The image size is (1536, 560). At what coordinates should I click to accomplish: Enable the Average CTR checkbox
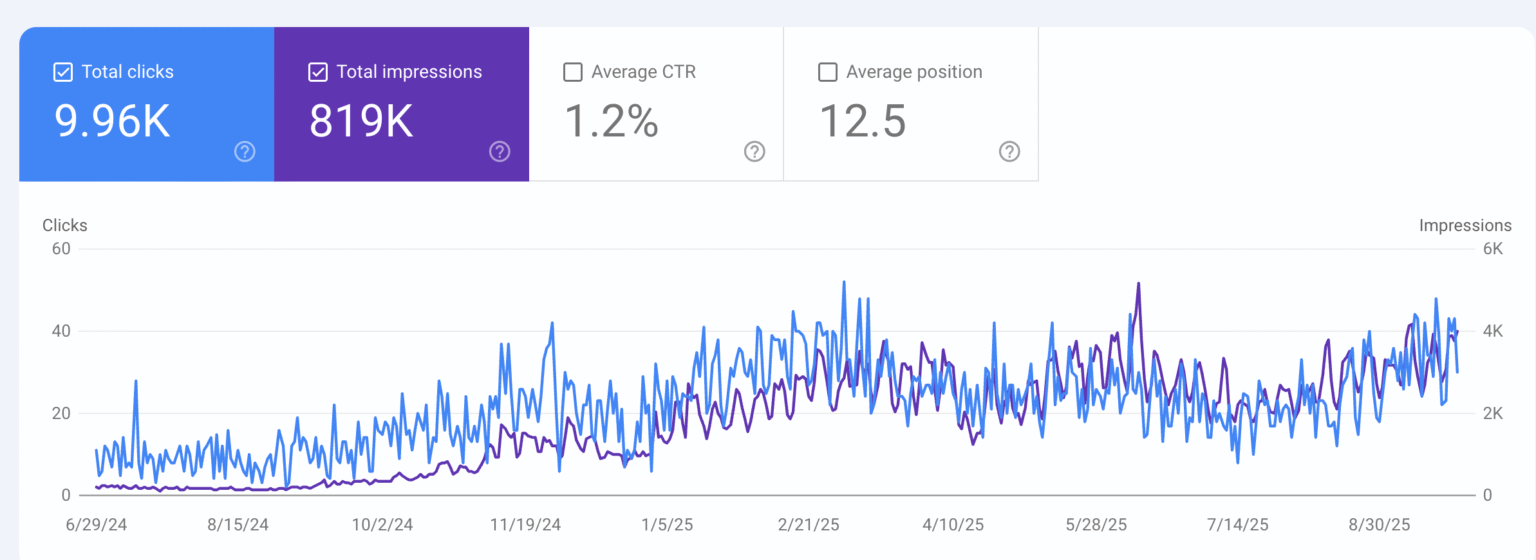(573, 72)
